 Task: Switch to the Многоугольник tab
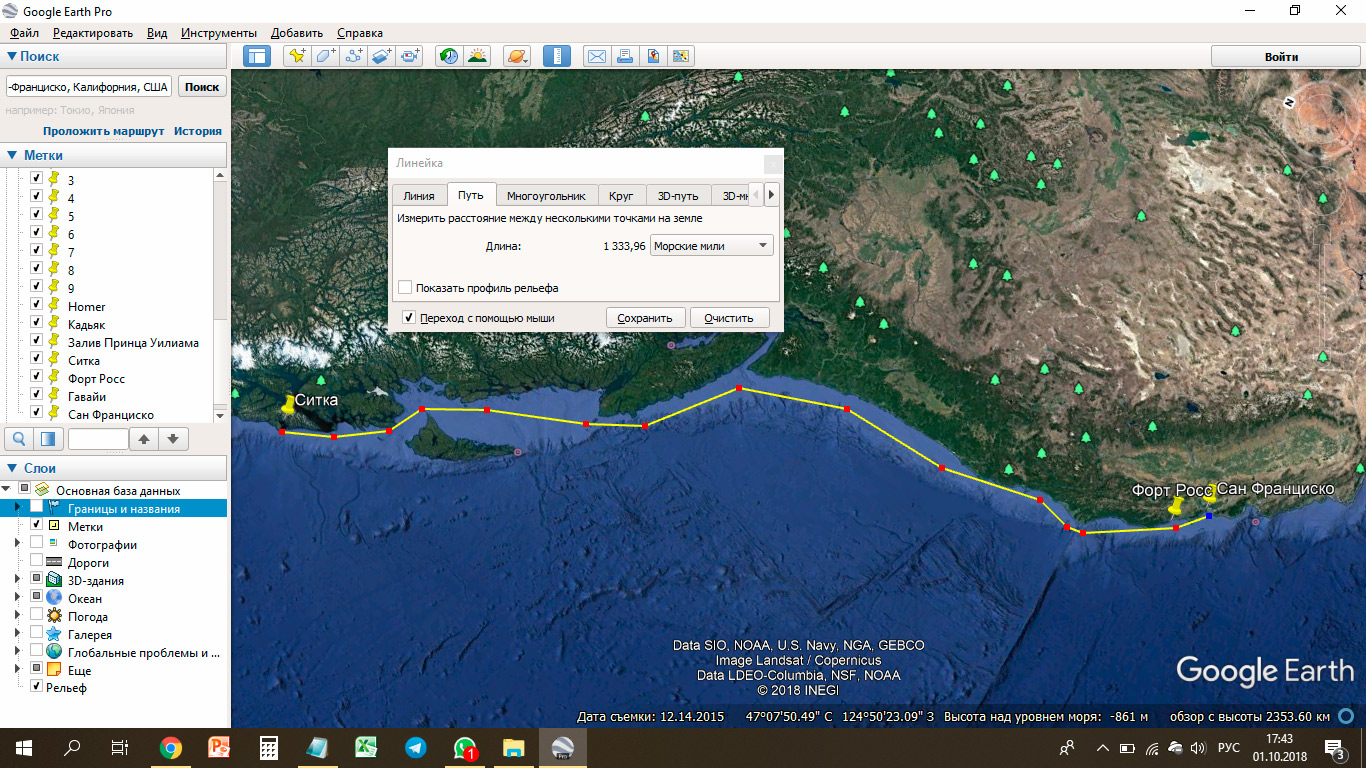(x=546, y=196)
